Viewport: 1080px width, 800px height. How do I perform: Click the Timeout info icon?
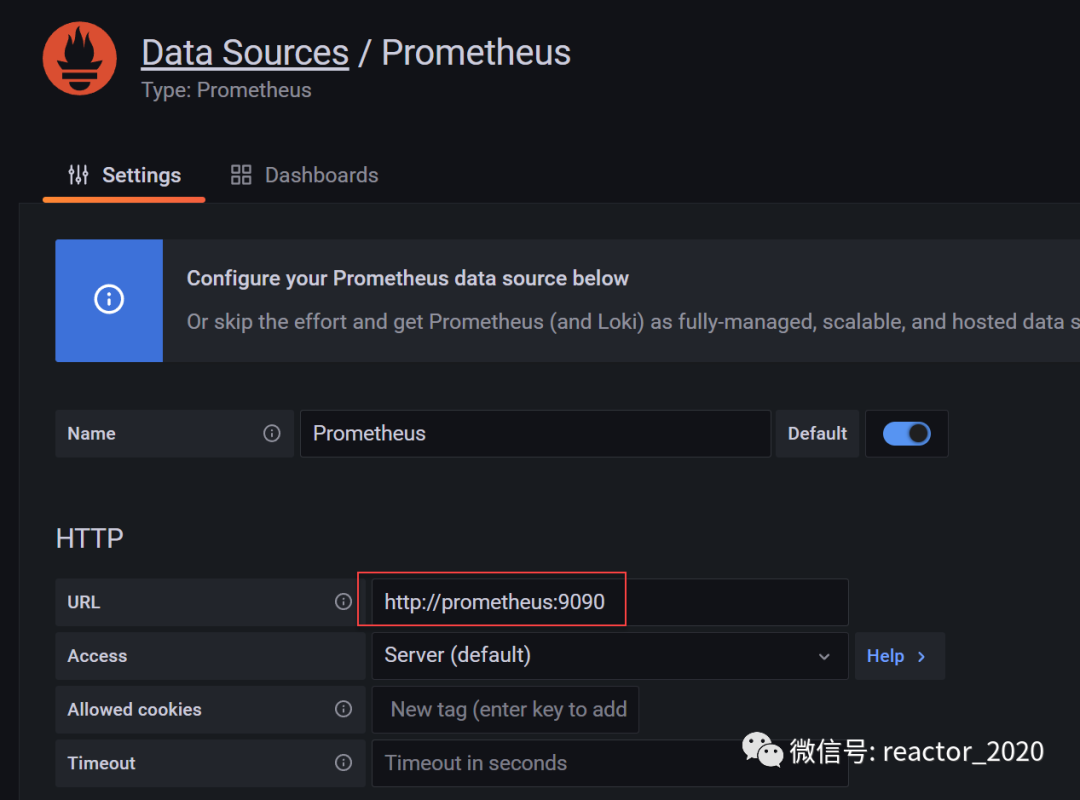[x=343, y=763]
